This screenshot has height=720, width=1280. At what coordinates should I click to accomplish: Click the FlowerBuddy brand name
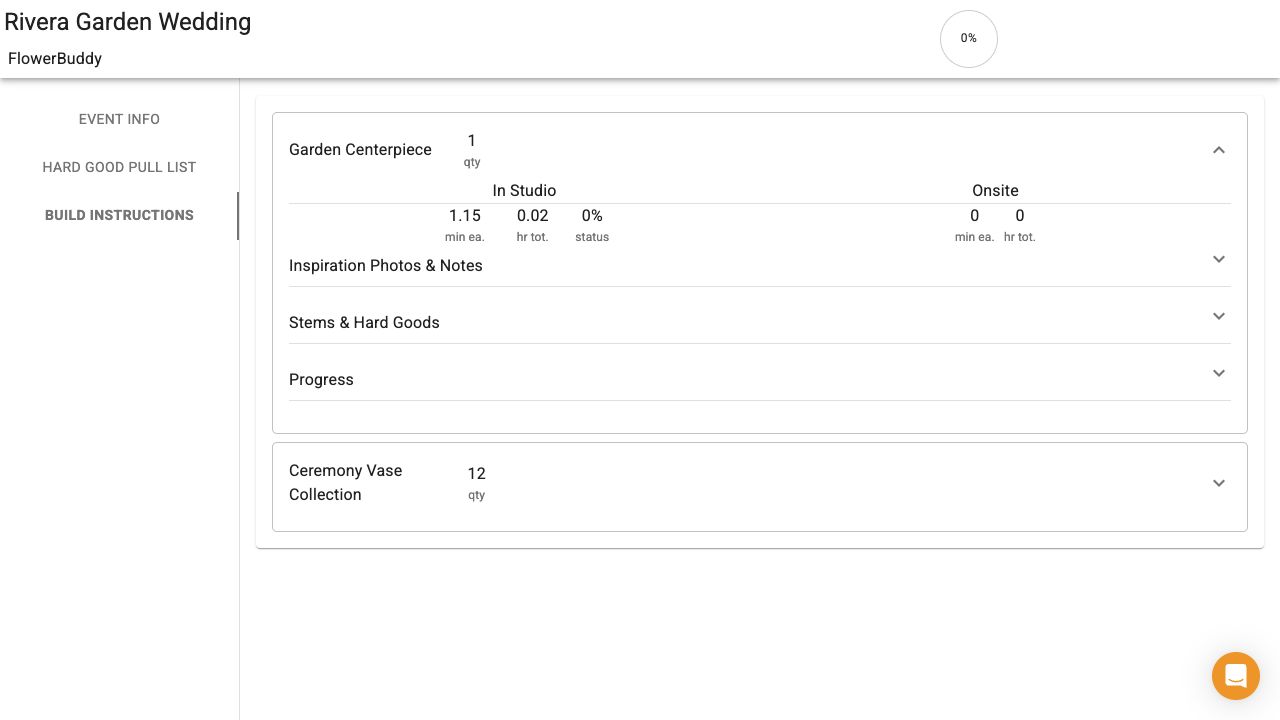[x=55, y=58]
